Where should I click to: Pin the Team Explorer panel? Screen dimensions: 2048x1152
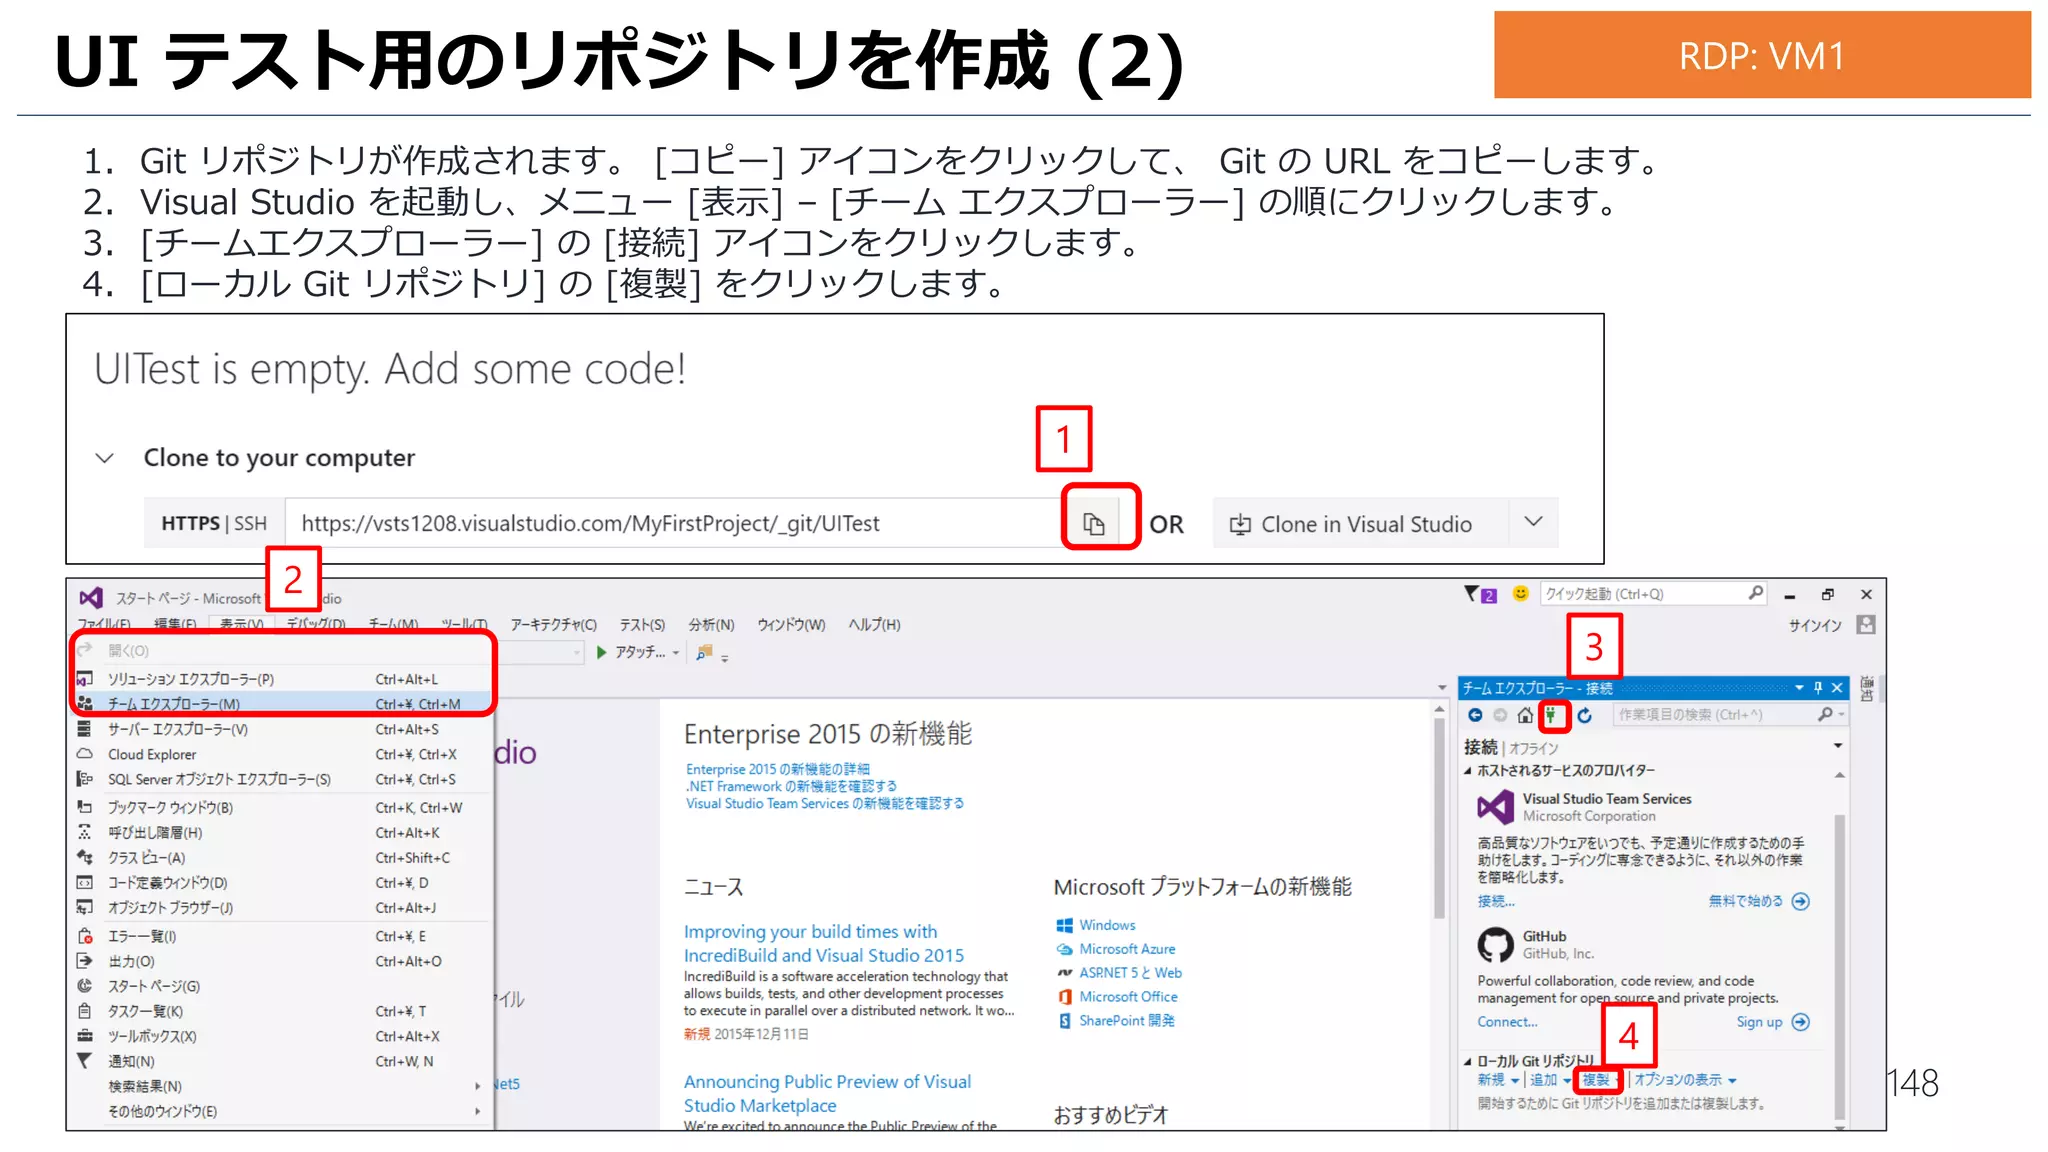click(x=1818, y=688)
